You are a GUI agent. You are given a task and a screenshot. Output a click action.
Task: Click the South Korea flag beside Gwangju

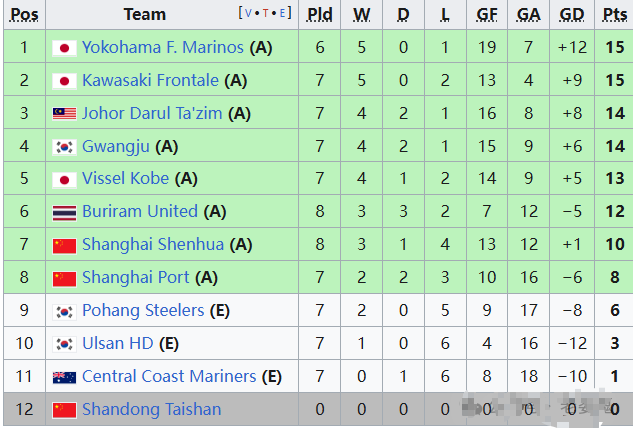(64, 147)
